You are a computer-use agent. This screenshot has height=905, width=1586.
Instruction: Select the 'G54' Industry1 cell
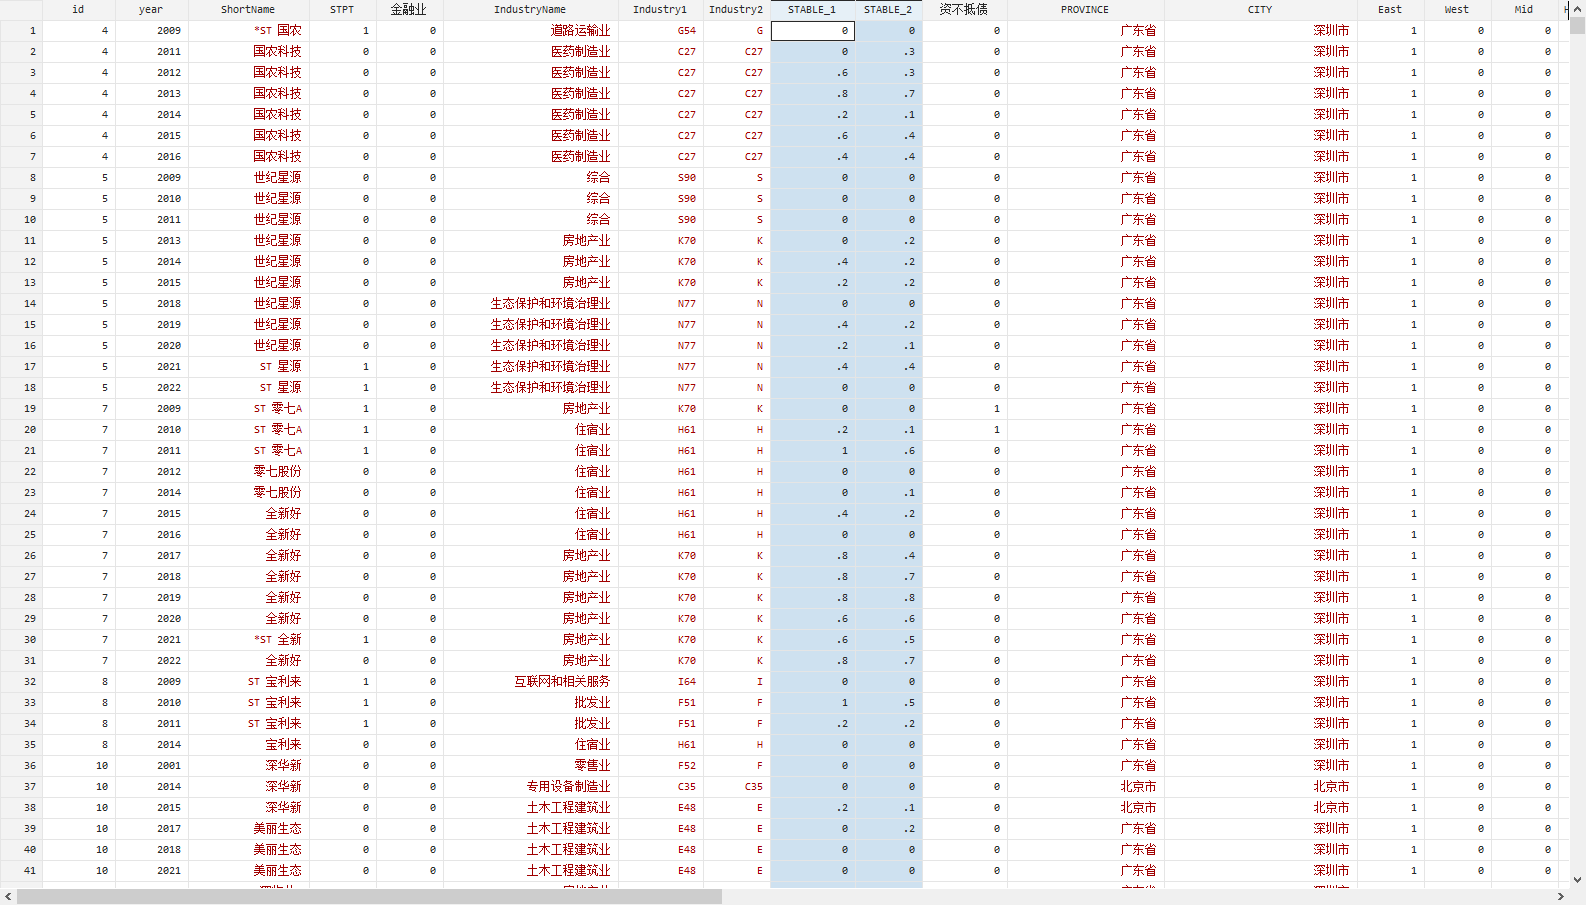pos(660,31)
